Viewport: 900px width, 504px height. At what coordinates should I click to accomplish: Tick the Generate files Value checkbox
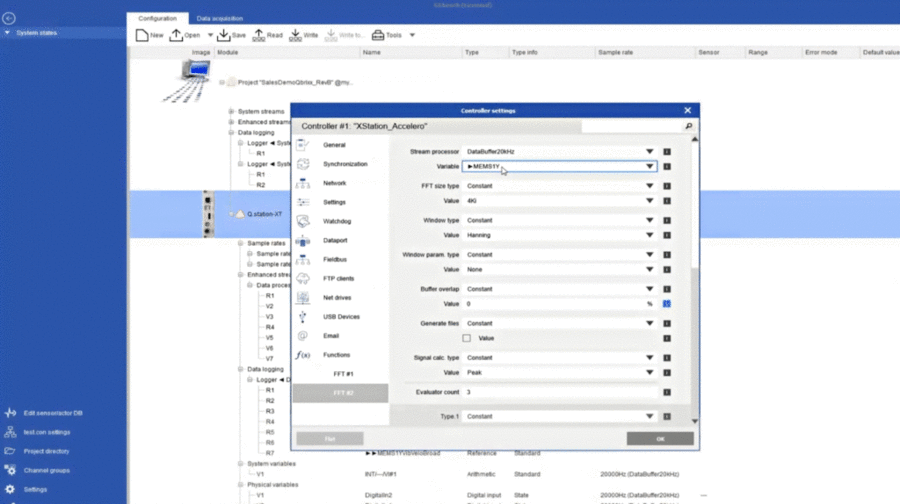point(467,338)
